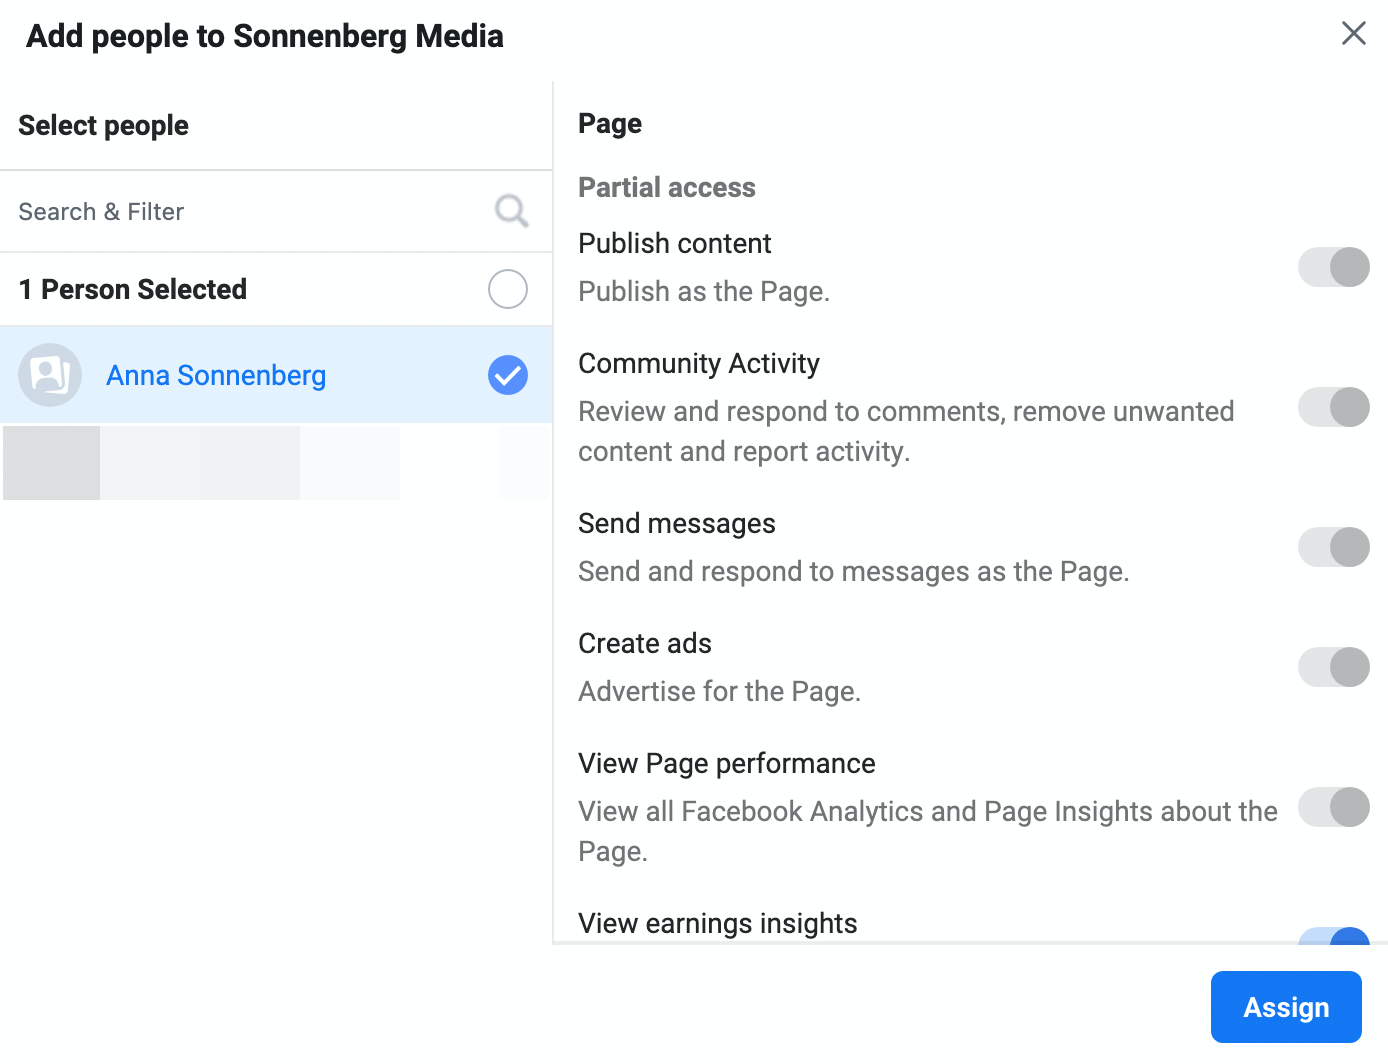Click the Partial access section header
Screen dimensions: 1388x1064
click(667, 187)
